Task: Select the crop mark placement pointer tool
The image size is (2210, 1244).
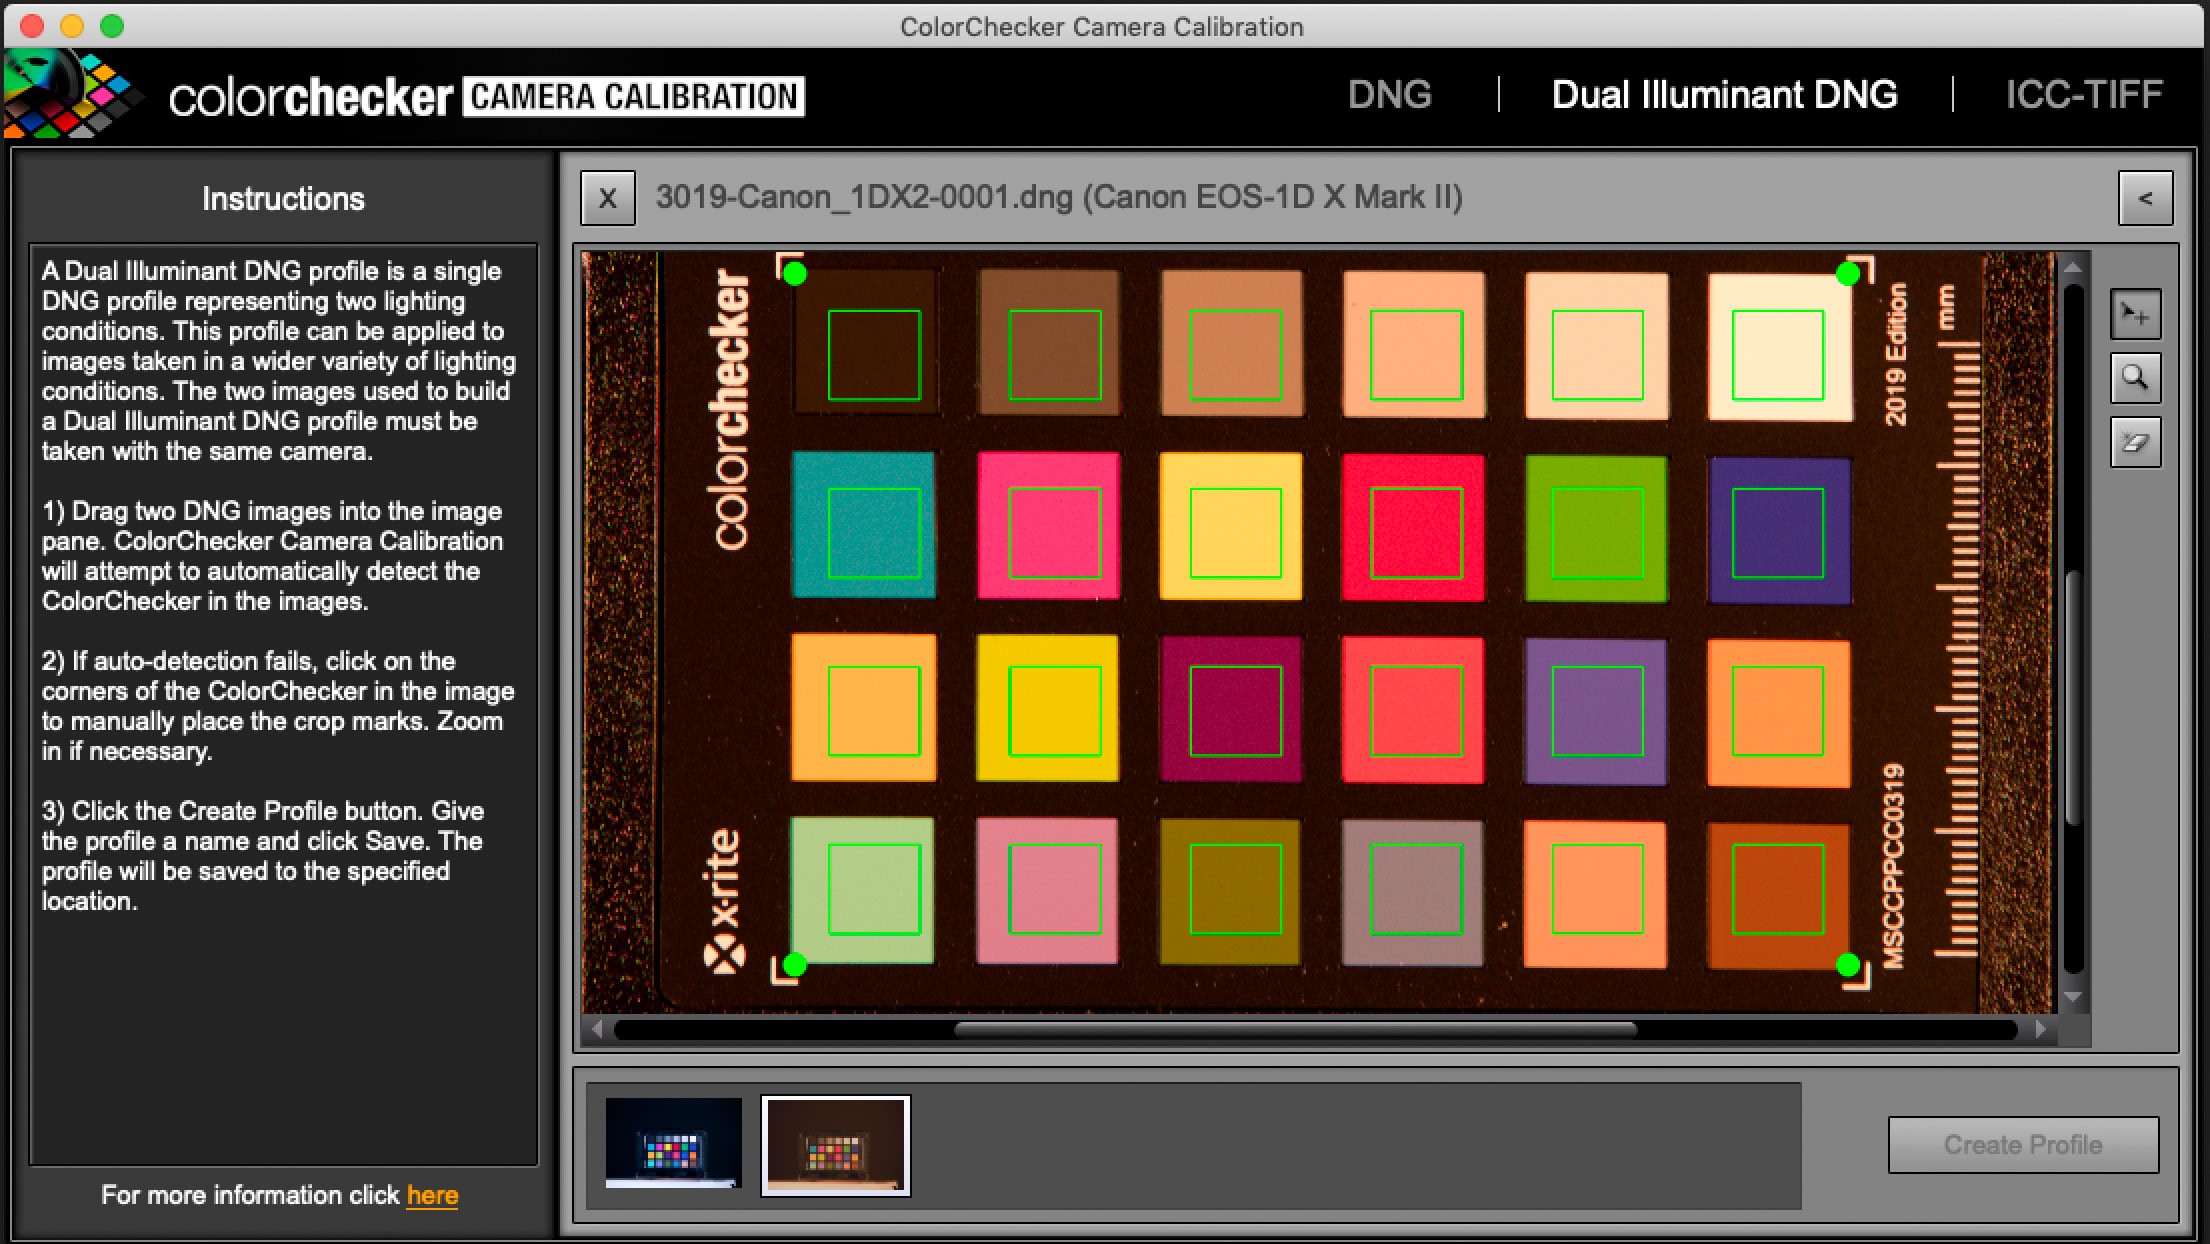Action: click(2135, 315)
